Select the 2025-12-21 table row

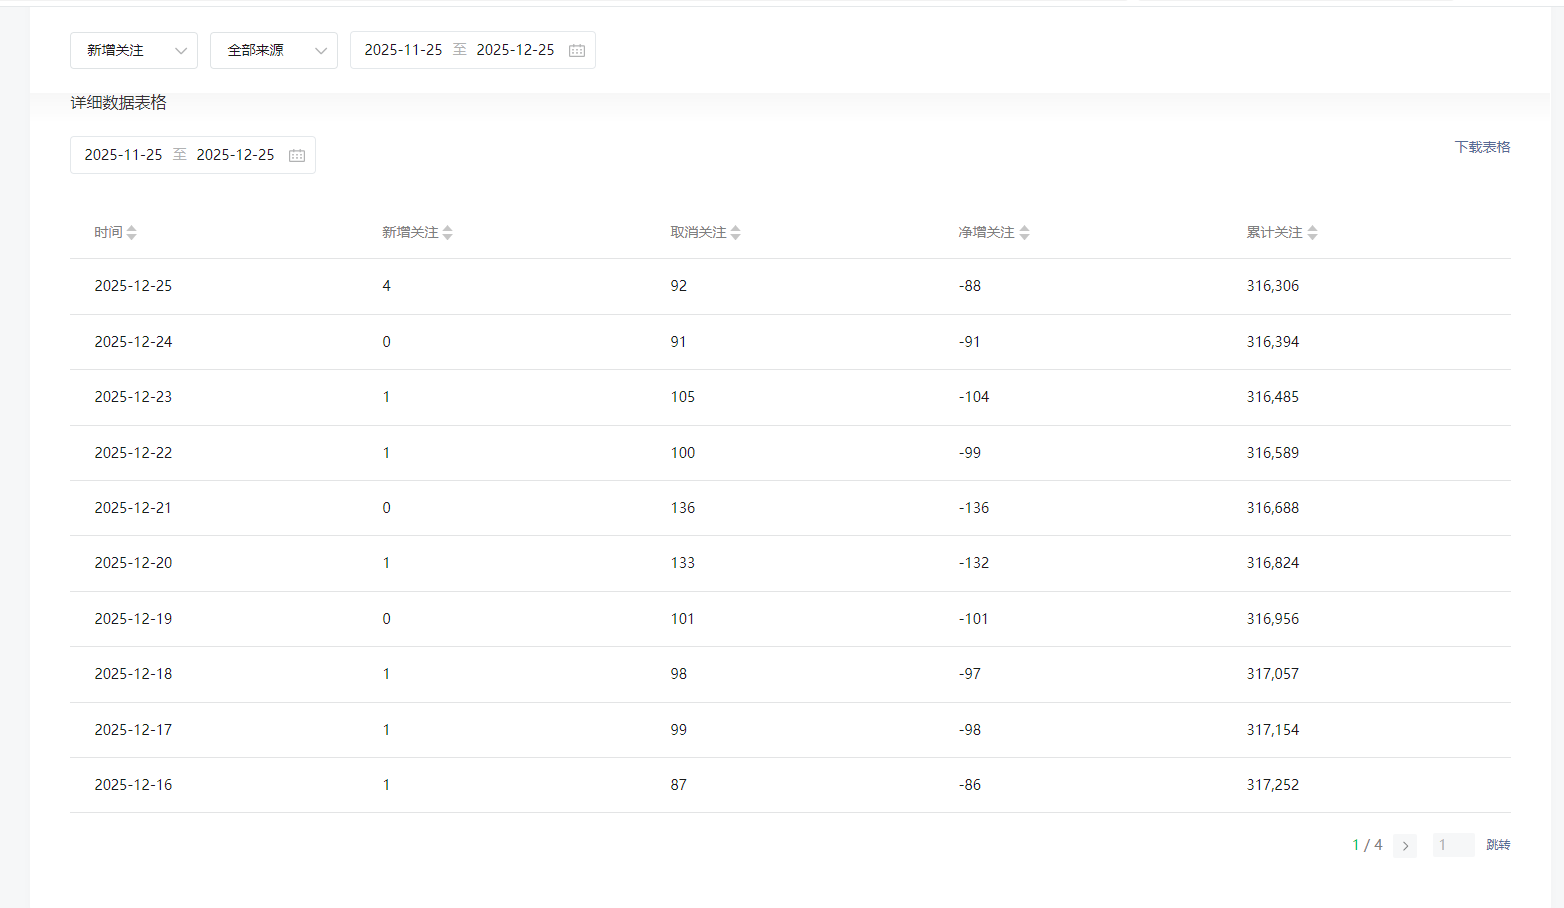[133, 508]
